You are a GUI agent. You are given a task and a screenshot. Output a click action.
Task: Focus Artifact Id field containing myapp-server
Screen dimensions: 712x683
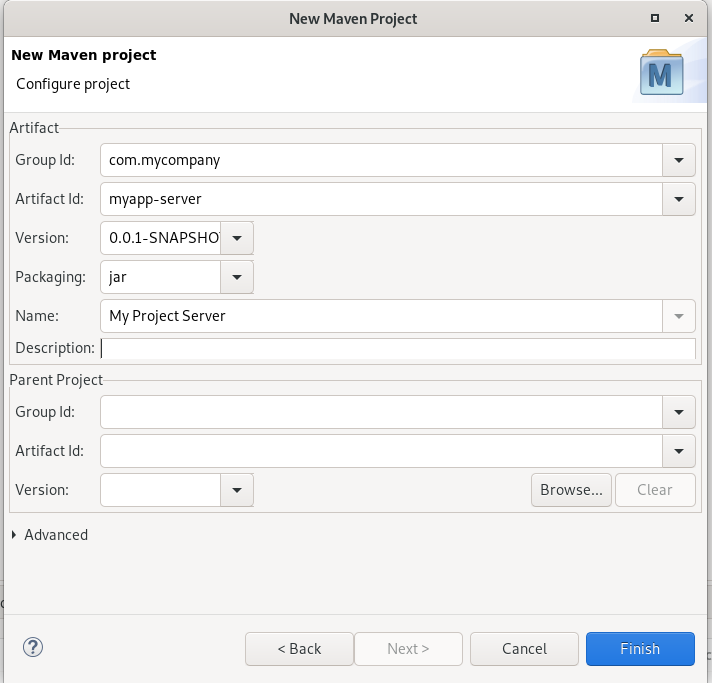381,199
